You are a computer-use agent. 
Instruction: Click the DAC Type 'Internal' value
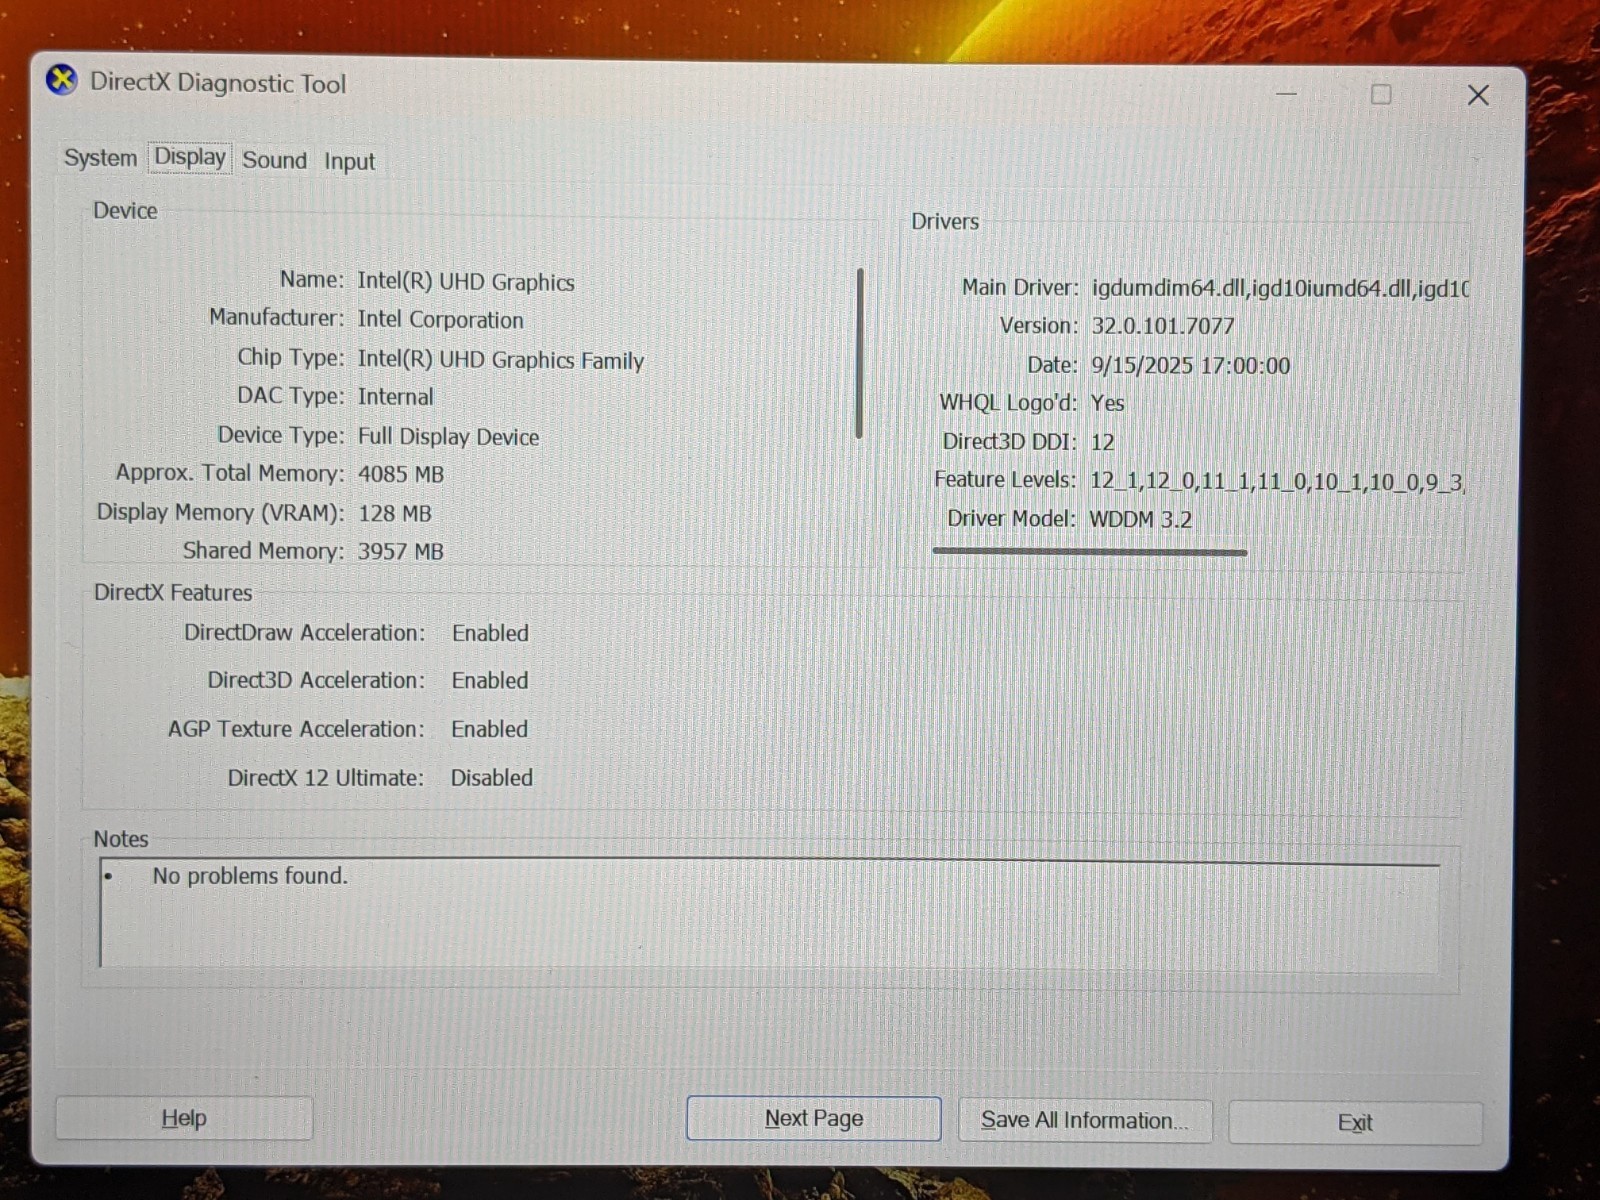(396, 397)
